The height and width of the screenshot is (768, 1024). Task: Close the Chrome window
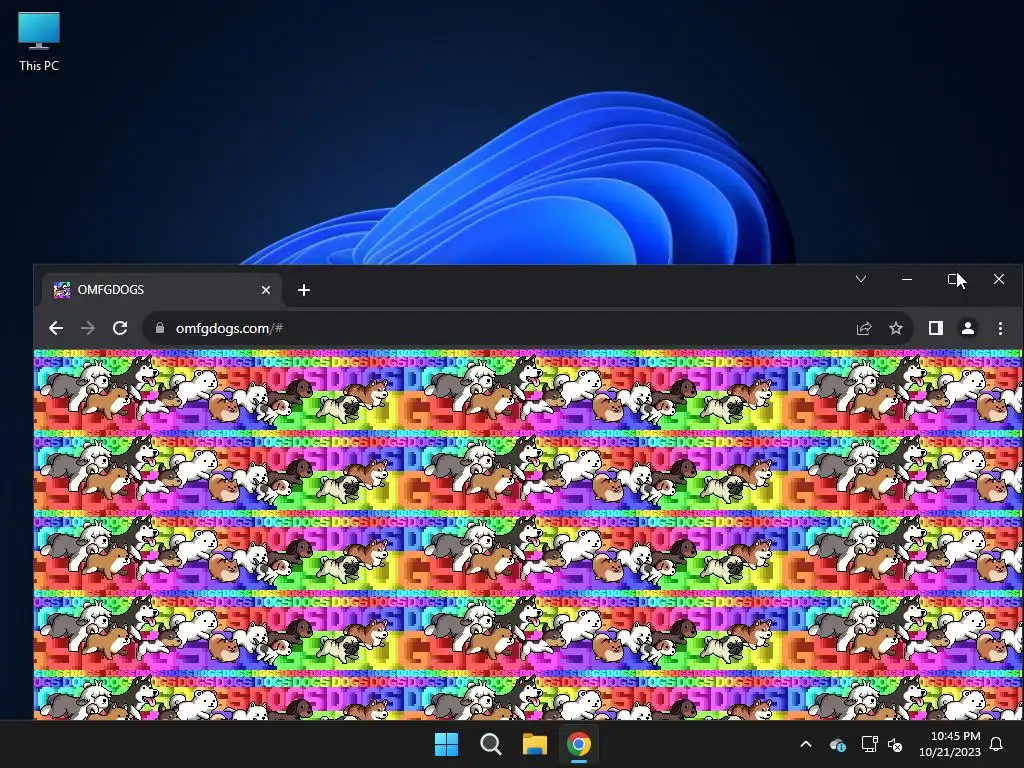point(999,280)
